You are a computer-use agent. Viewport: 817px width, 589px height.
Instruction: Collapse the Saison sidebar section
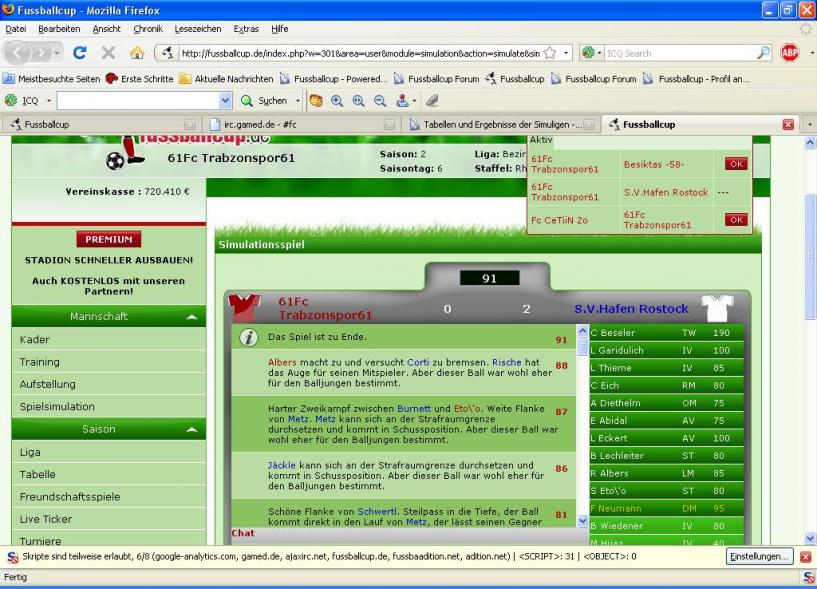pos(190,430)
